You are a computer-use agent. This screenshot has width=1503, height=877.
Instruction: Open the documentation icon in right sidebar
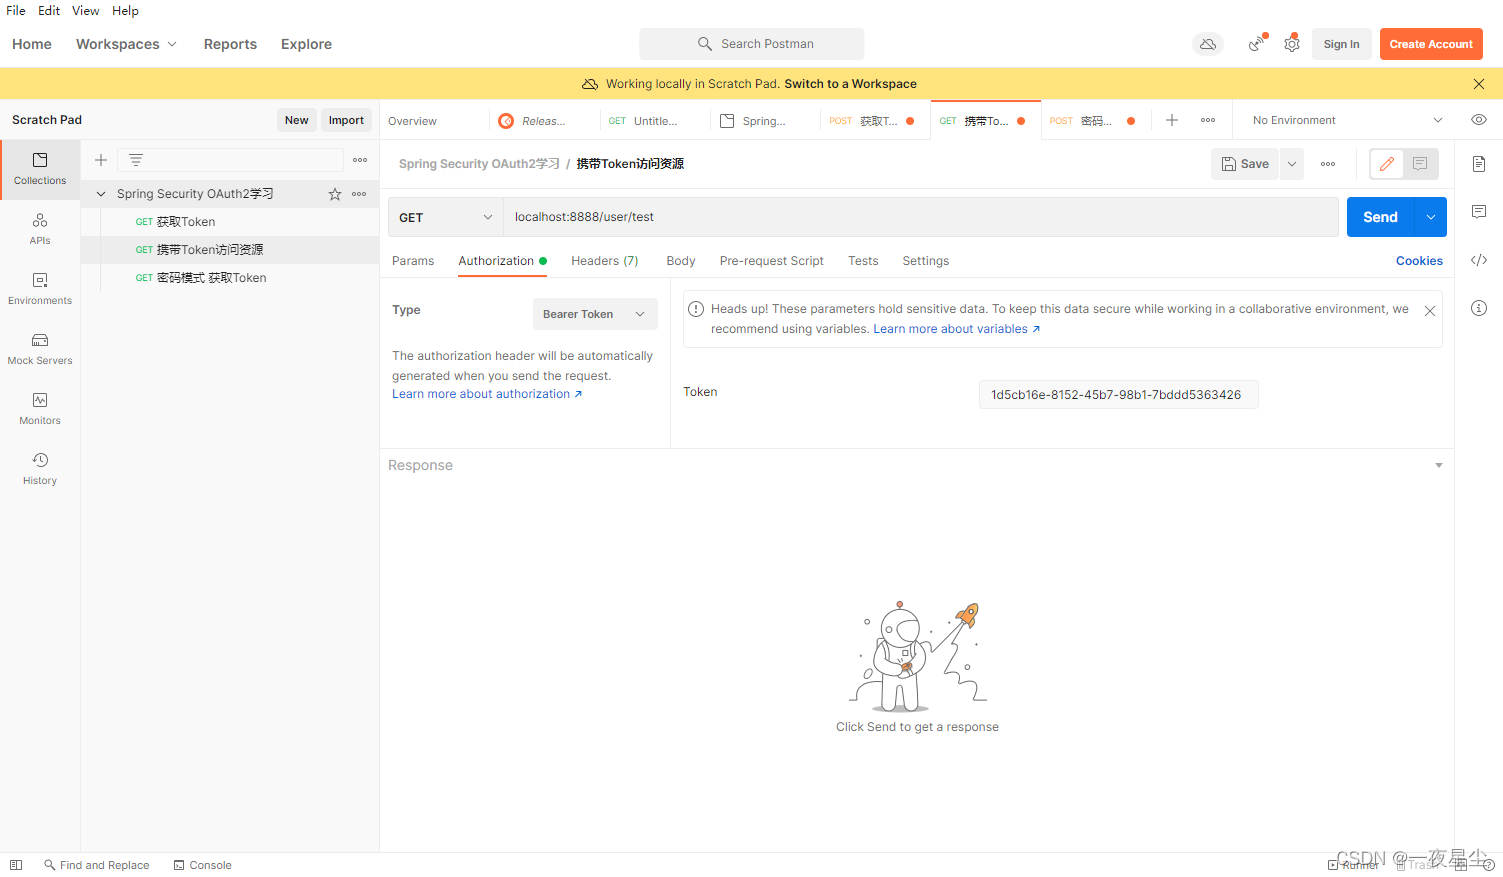pos(1479,164)
